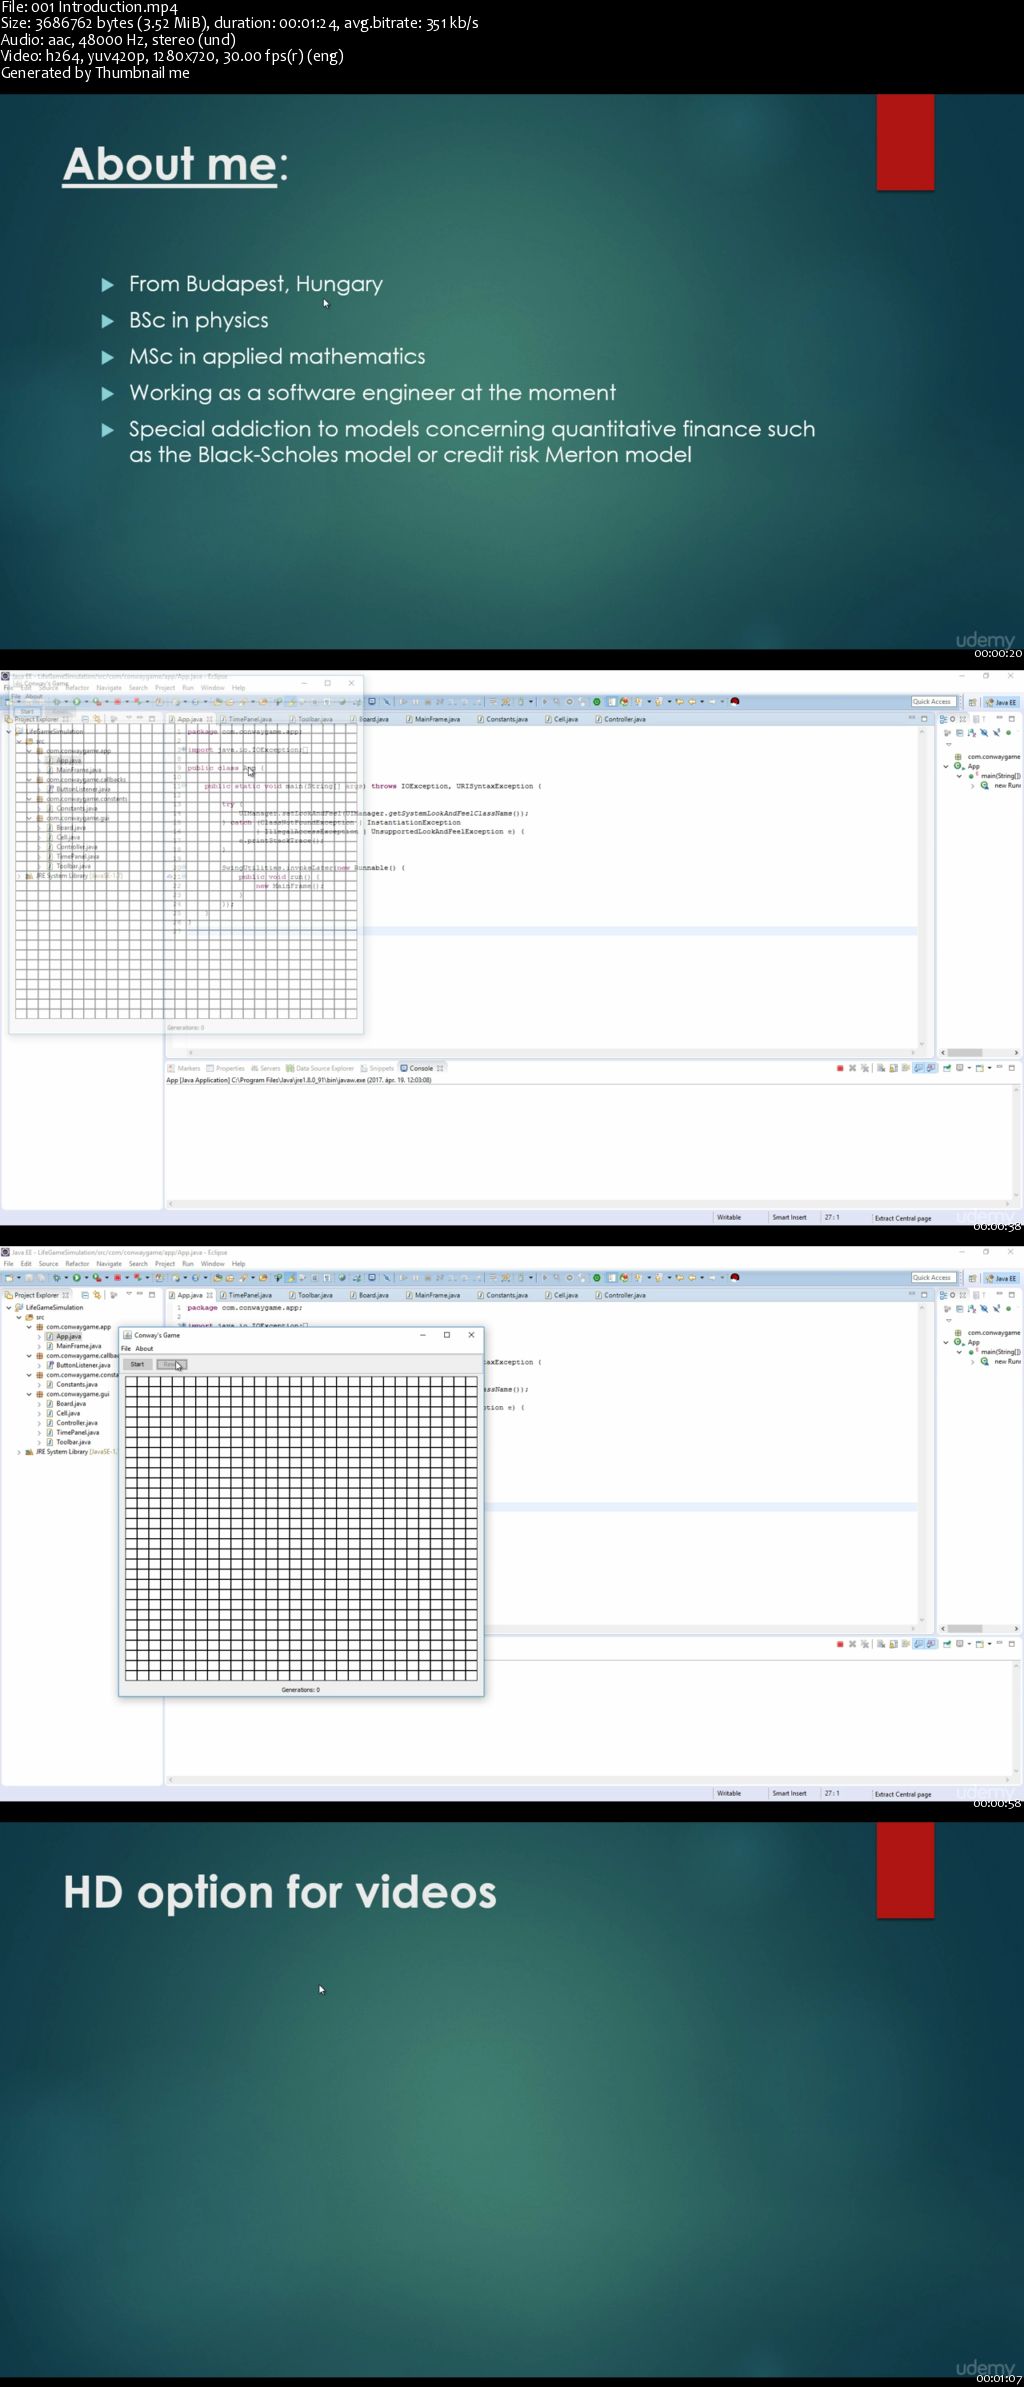Open Eclipse Project menu in 00:00:58 frame
Screen dimensions: 1024x2387
165,1264
